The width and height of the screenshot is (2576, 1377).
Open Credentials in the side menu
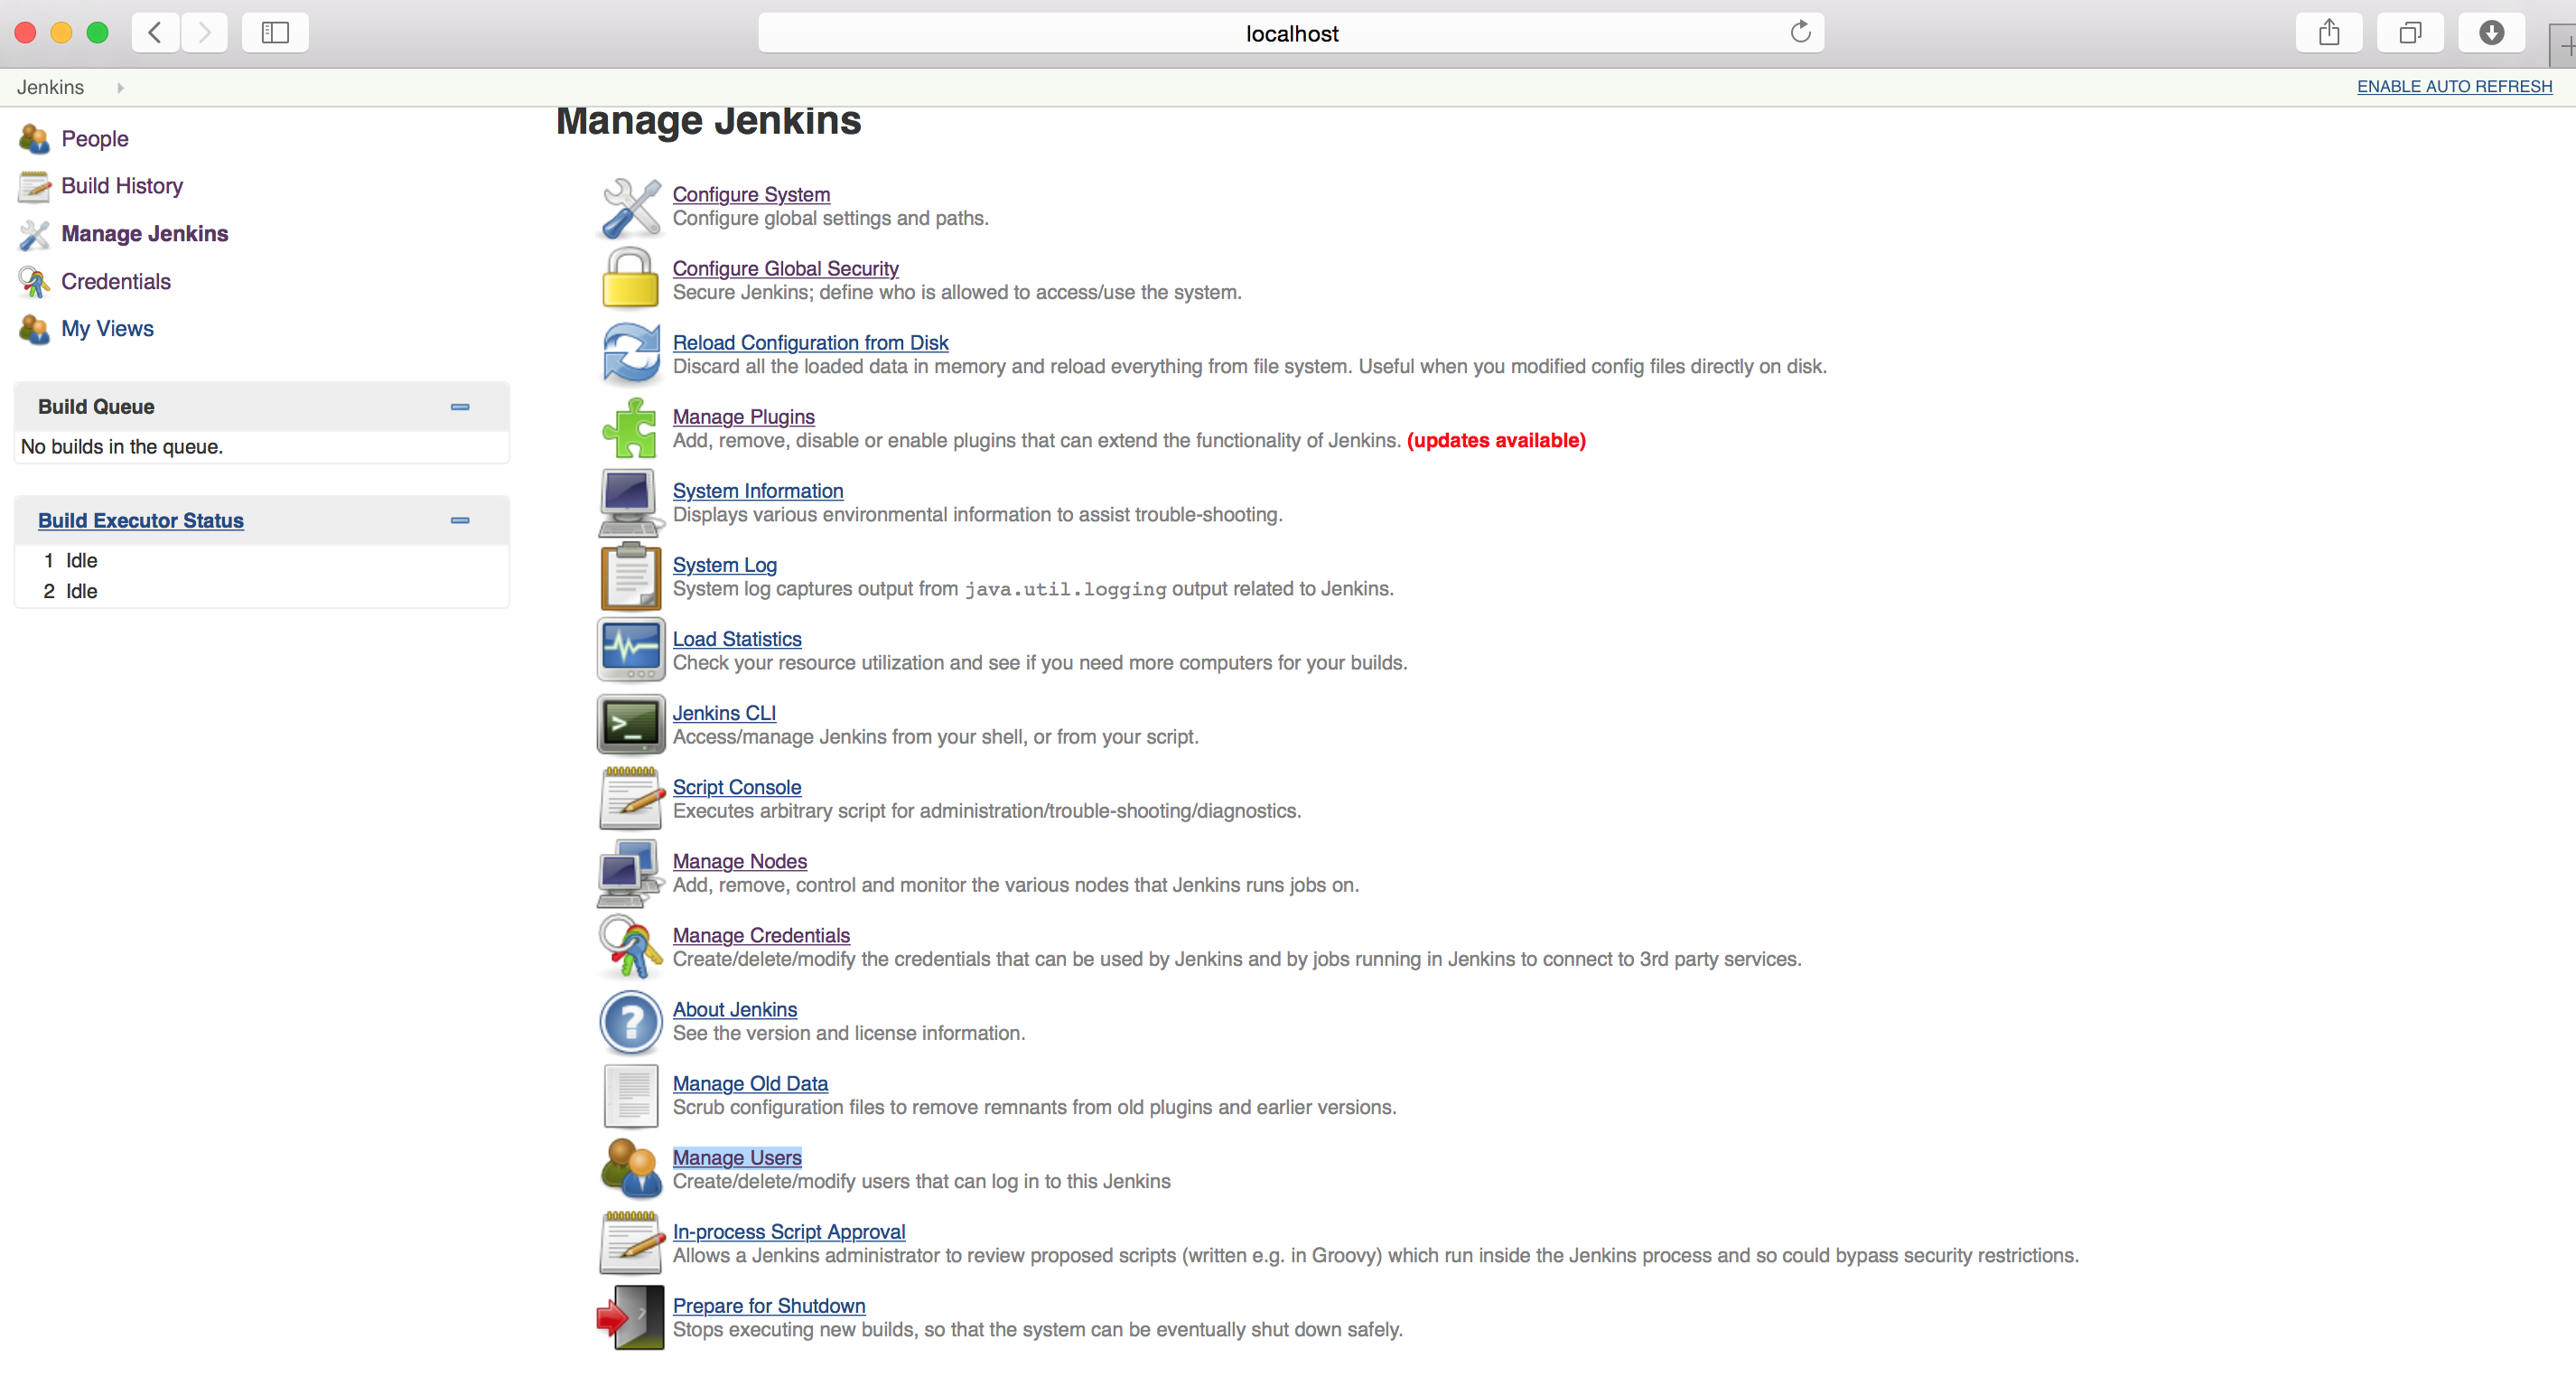116,282
